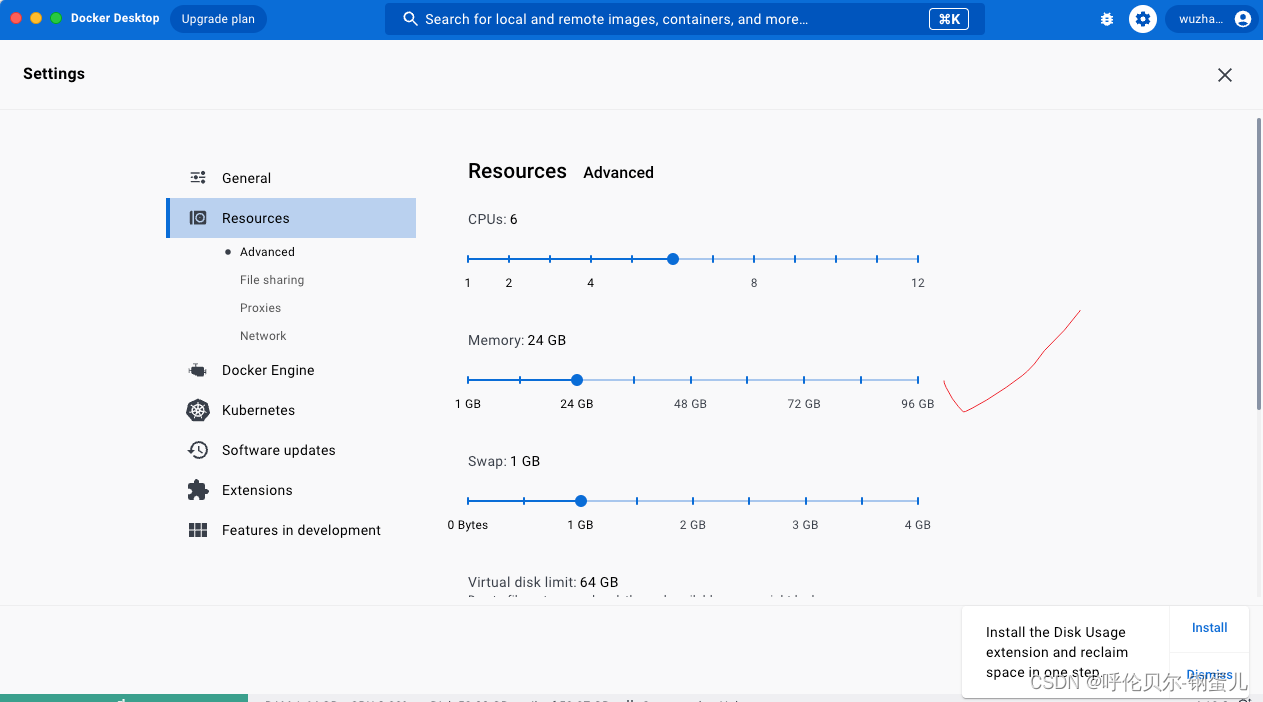Click the "Virtual disk limit: 64 GB" label
This screenshot has width=1263, height=702.
[x=543, y=582]
